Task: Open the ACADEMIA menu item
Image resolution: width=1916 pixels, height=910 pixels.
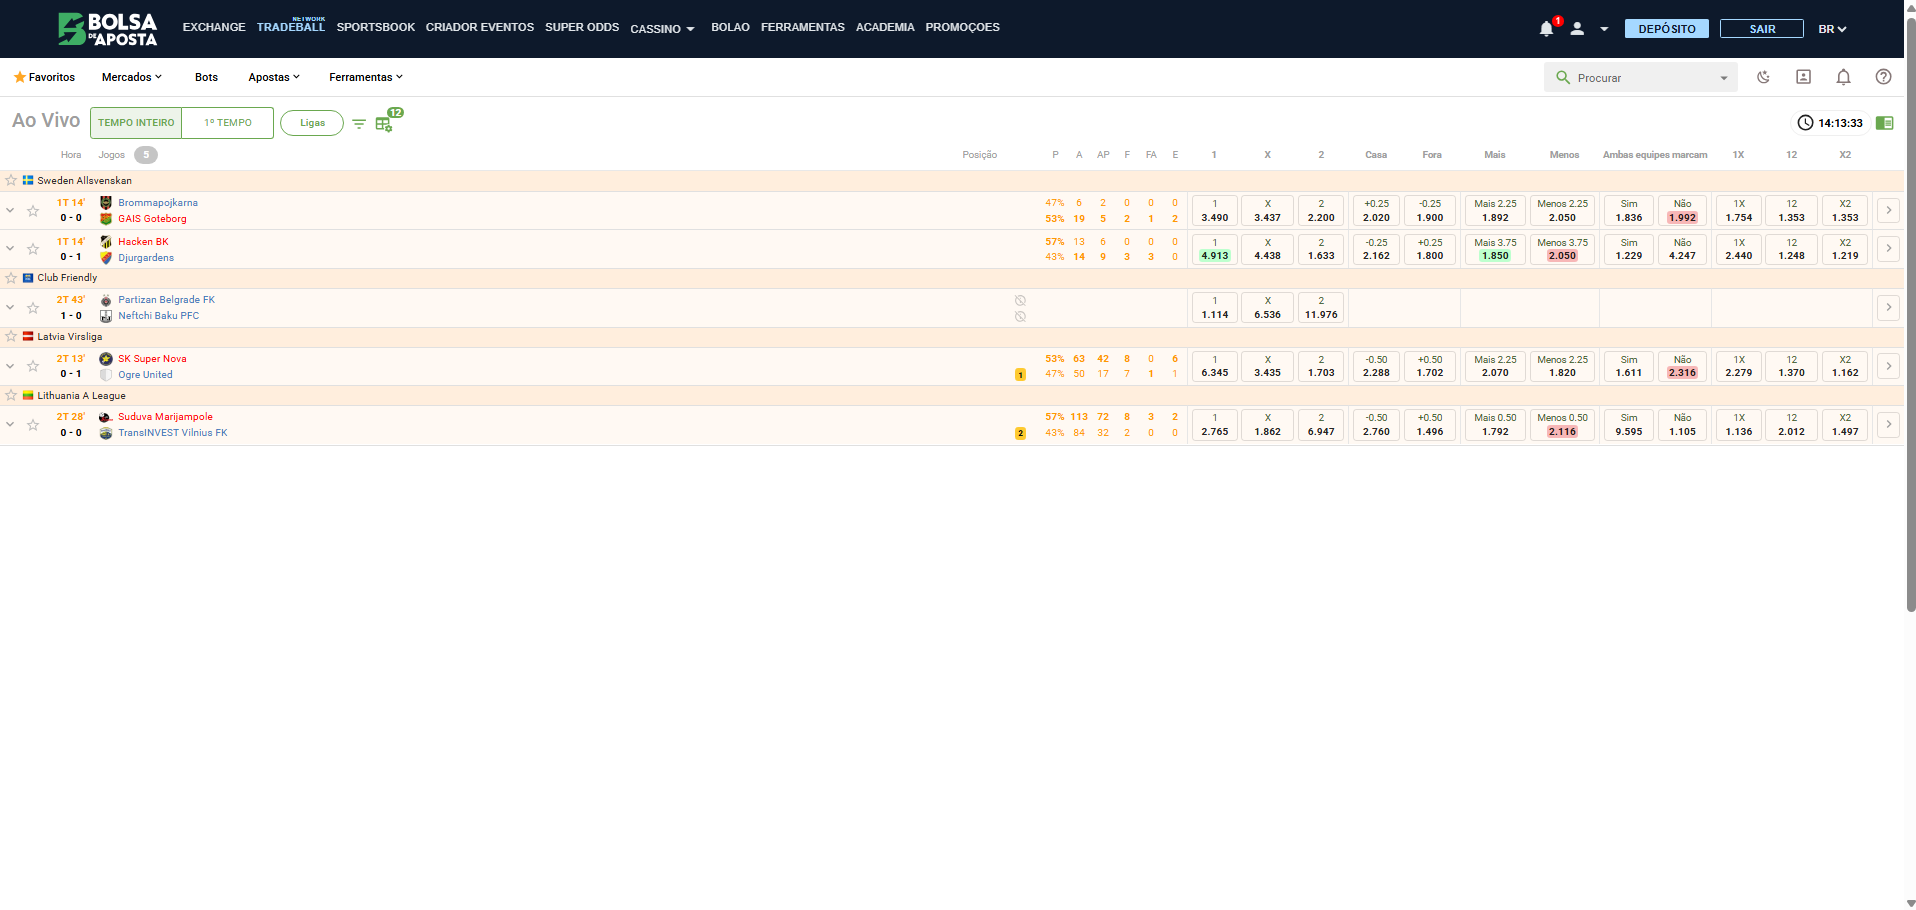Action: coord(885,27)
